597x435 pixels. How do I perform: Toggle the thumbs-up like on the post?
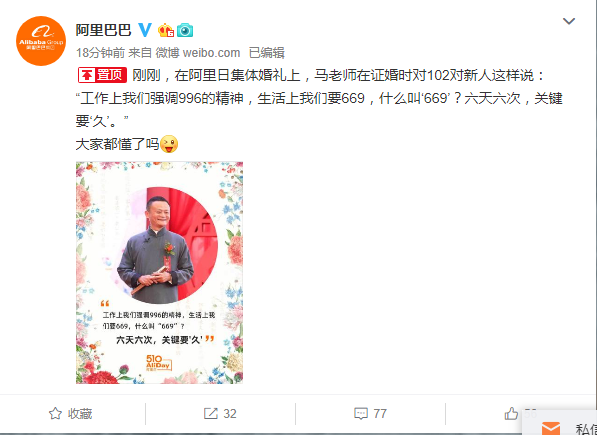(x=511, y=414)
